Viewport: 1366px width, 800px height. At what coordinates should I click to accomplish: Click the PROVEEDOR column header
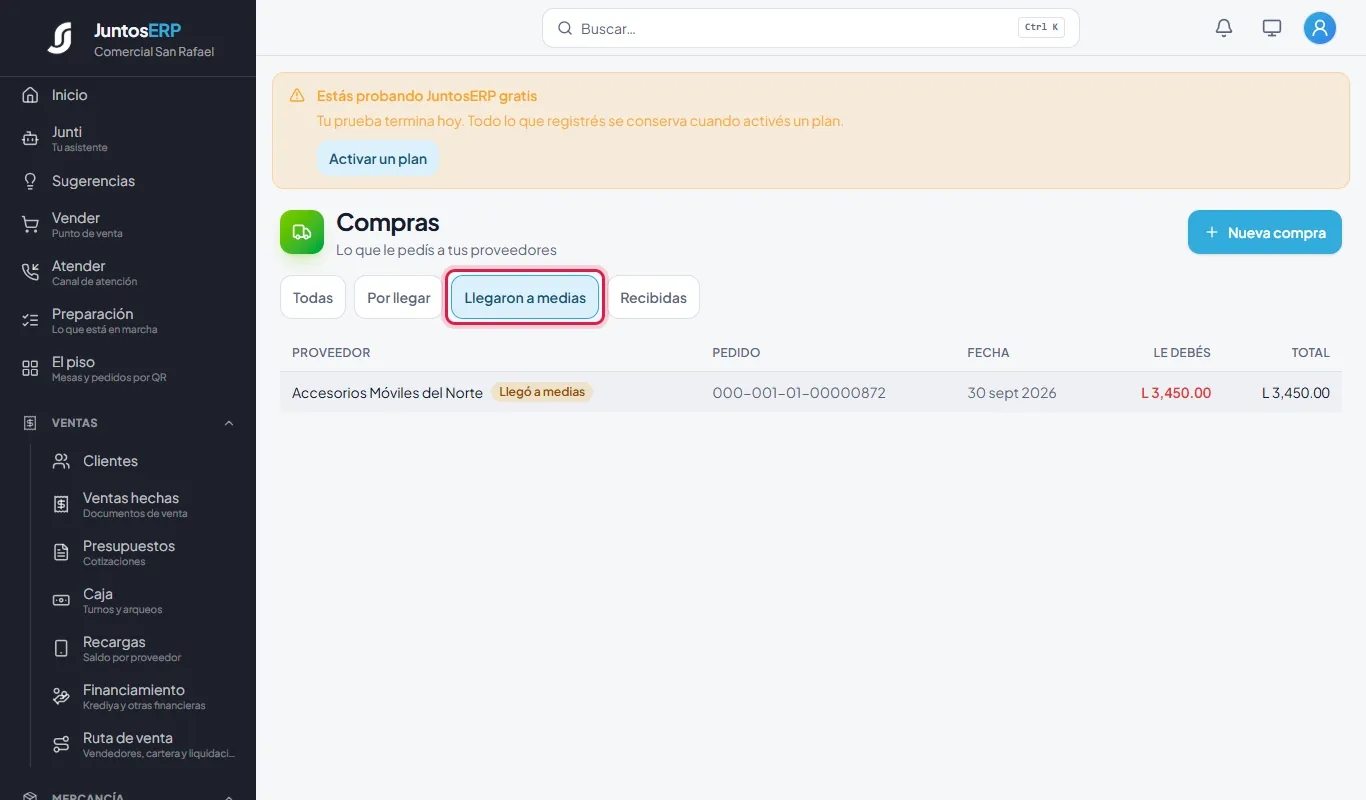pos(331,352)
